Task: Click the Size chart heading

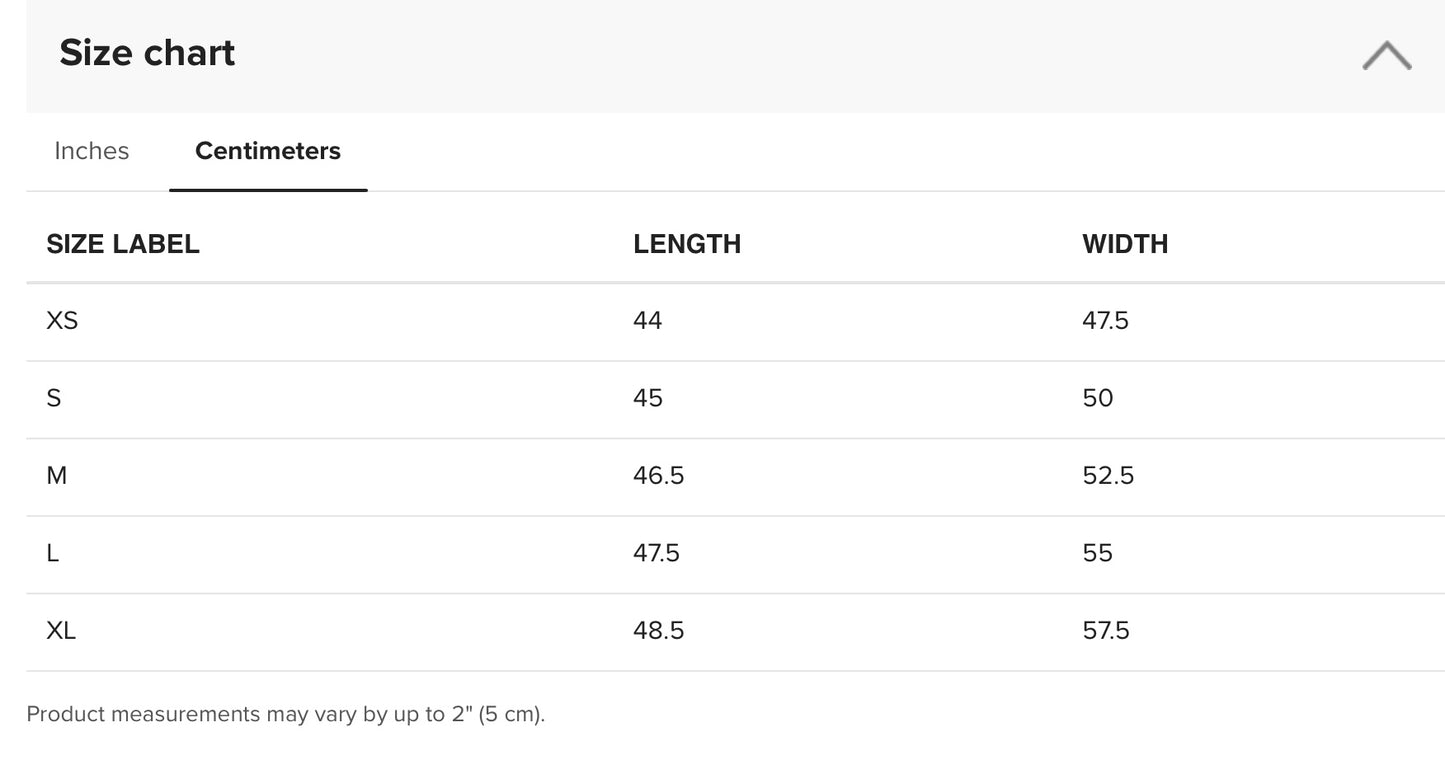Action: 147,53
